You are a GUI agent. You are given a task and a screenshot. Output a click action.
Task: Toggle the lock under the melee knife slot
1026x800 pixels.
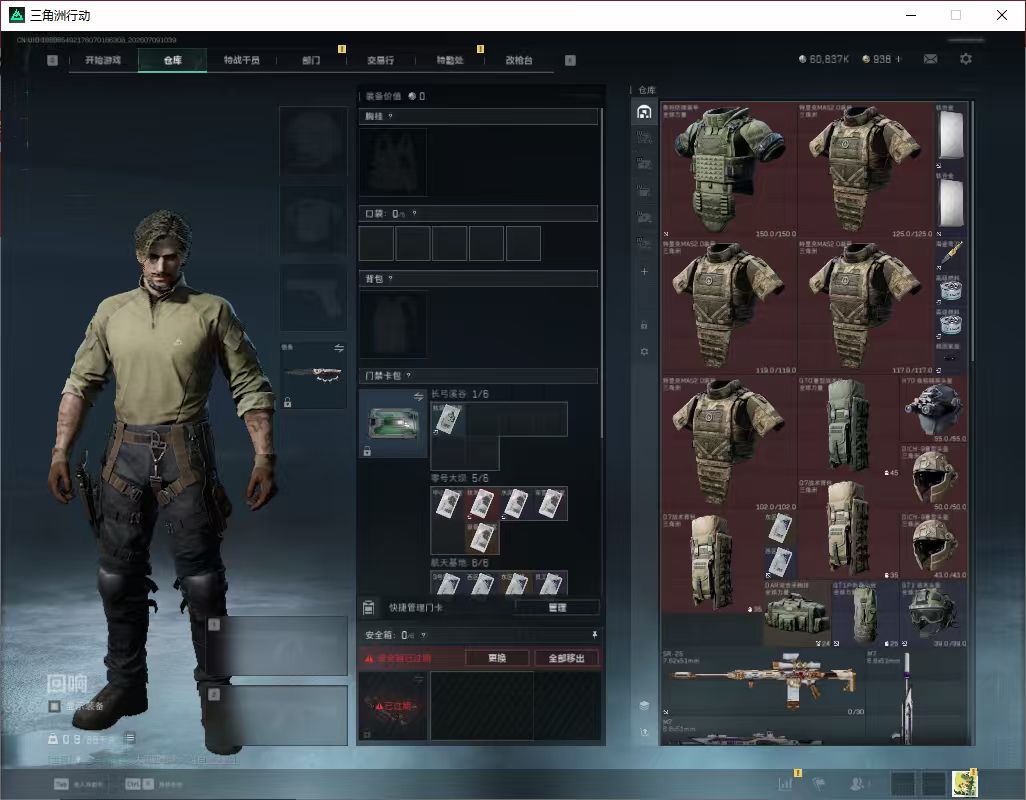point(287,402)
